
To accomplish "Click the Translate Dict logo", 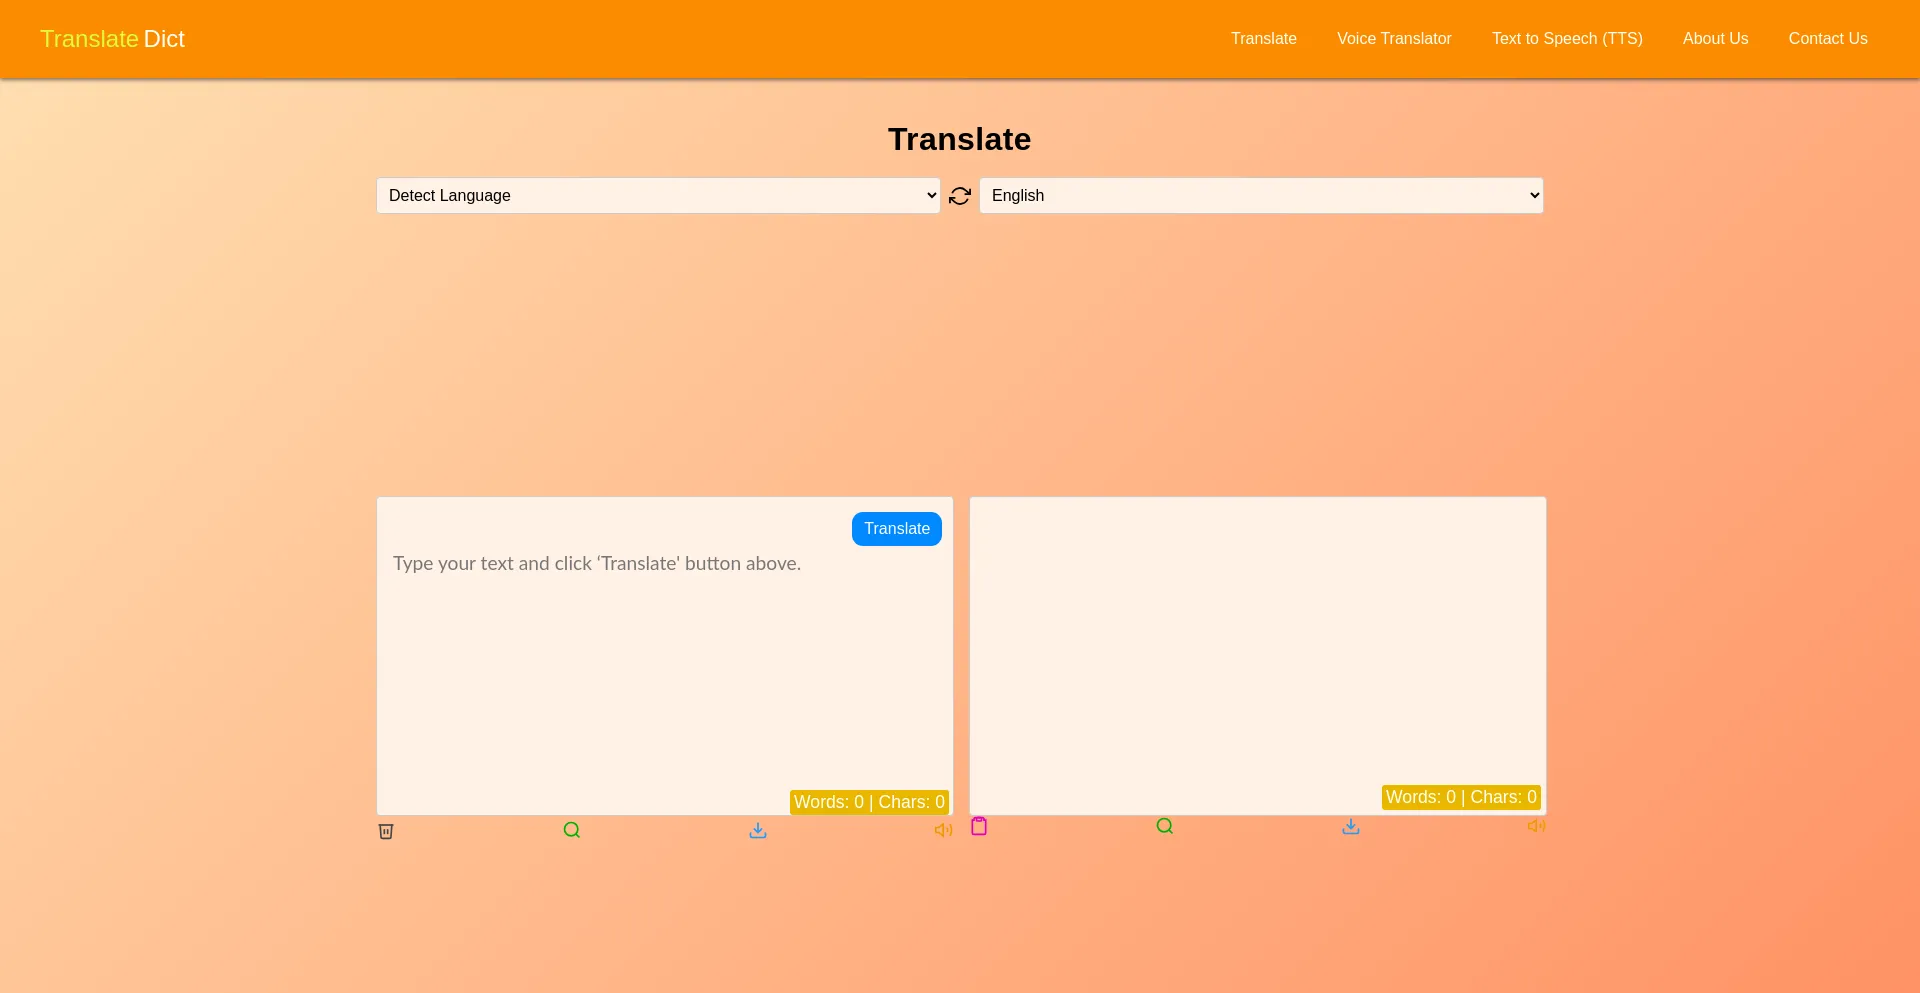I will pyautogui.click(x=112, y=39).
